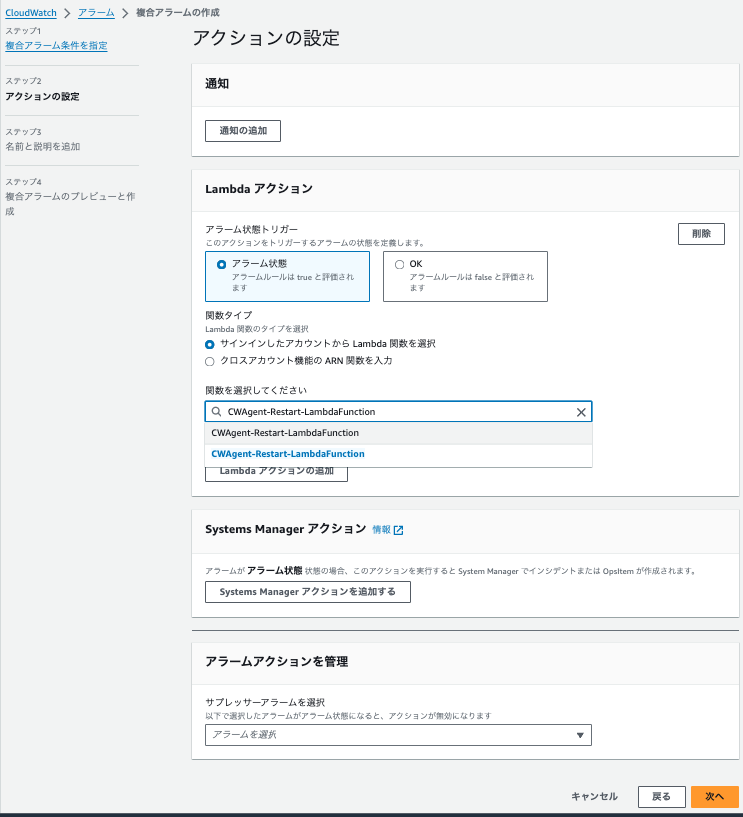Viewport: 743px width, 817px height.
Task: Remove the Lambda action with 削除
Action: [700, 233]
